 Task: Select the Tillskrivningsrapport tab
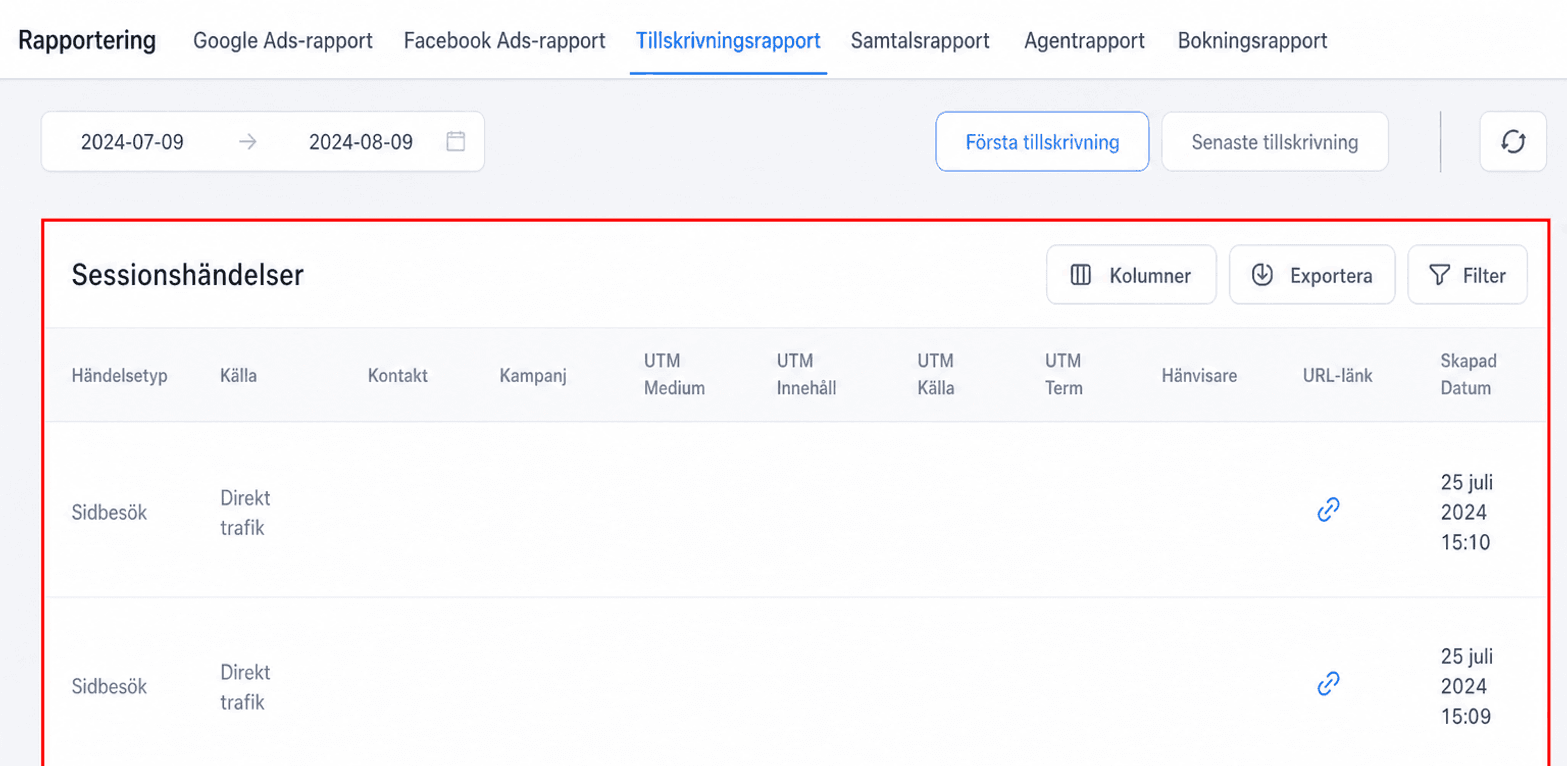728,41
